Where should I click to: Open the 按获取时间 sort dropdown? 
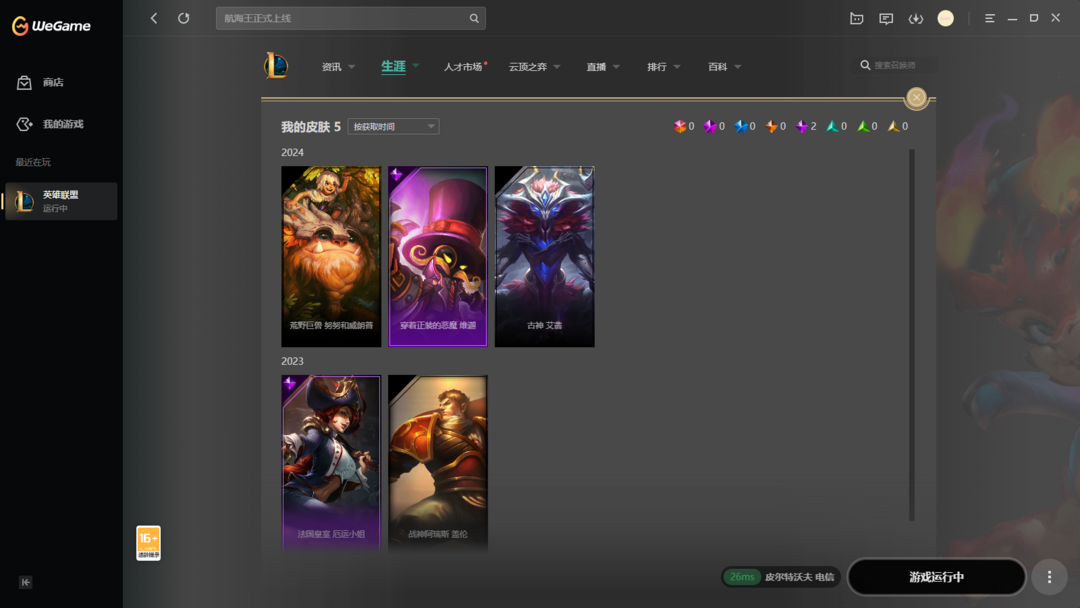pyautogui.click(x=393, y=127)
